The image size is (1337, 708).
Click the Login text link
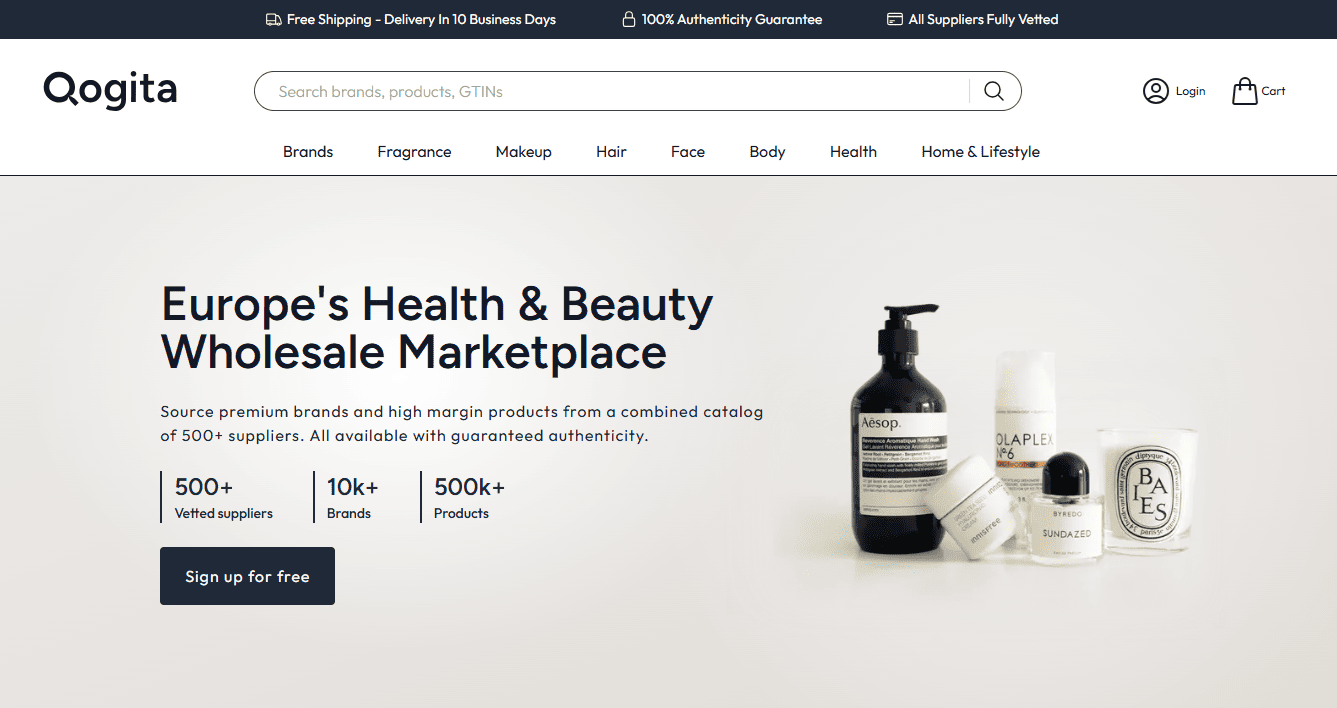pyautogui.click(x=1190, y=91)
